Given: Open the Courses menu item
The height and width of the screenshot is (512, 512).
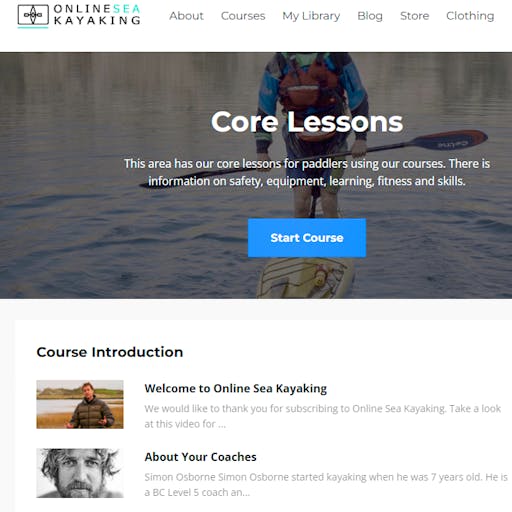Looking at the screenshot, I should tap(243, 16).
